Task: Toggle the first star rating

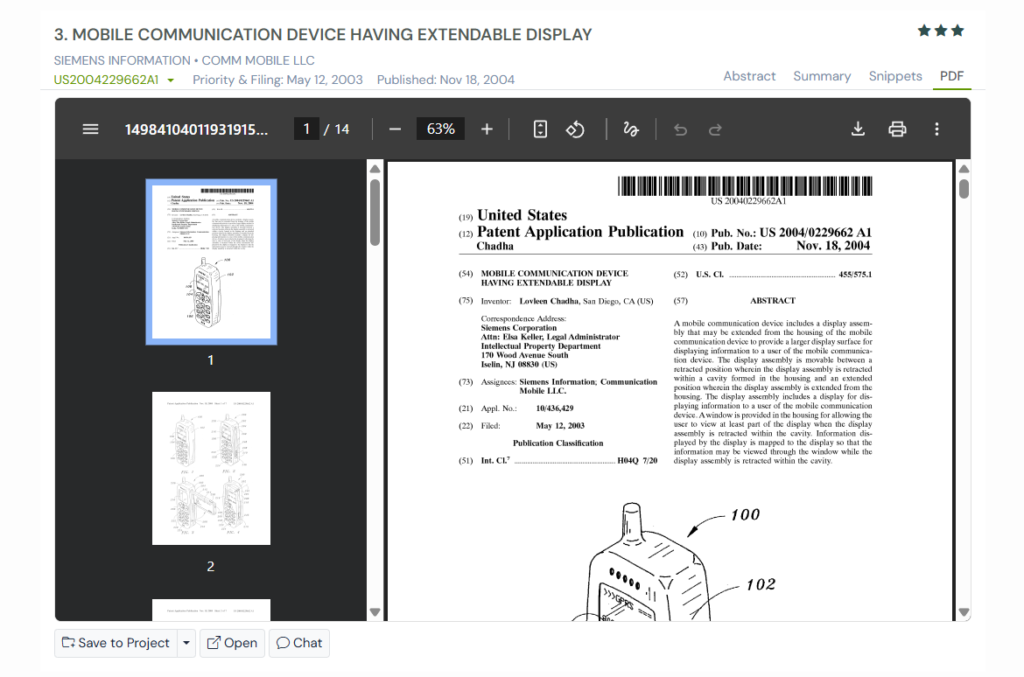Action: coord(923,30)
